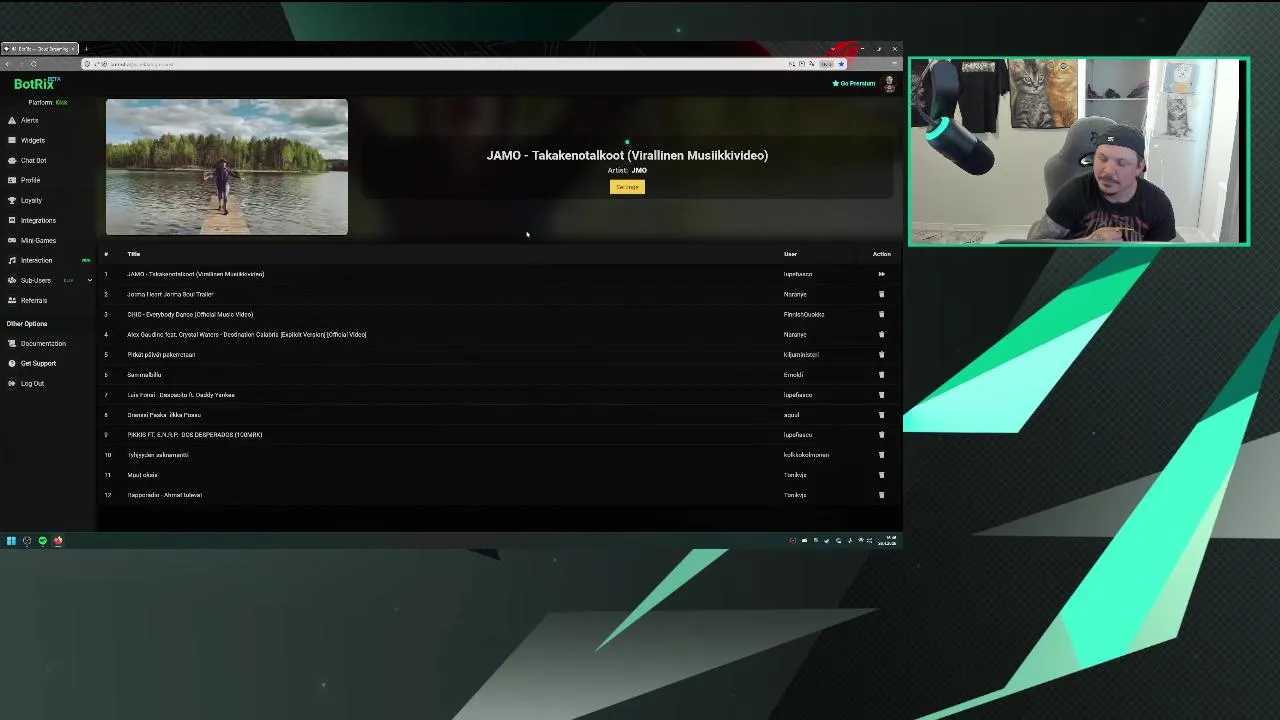Open the Windows Start menu
This screenshot has height=720, width=1280.
pyautogui.click(x=11, y=541)
